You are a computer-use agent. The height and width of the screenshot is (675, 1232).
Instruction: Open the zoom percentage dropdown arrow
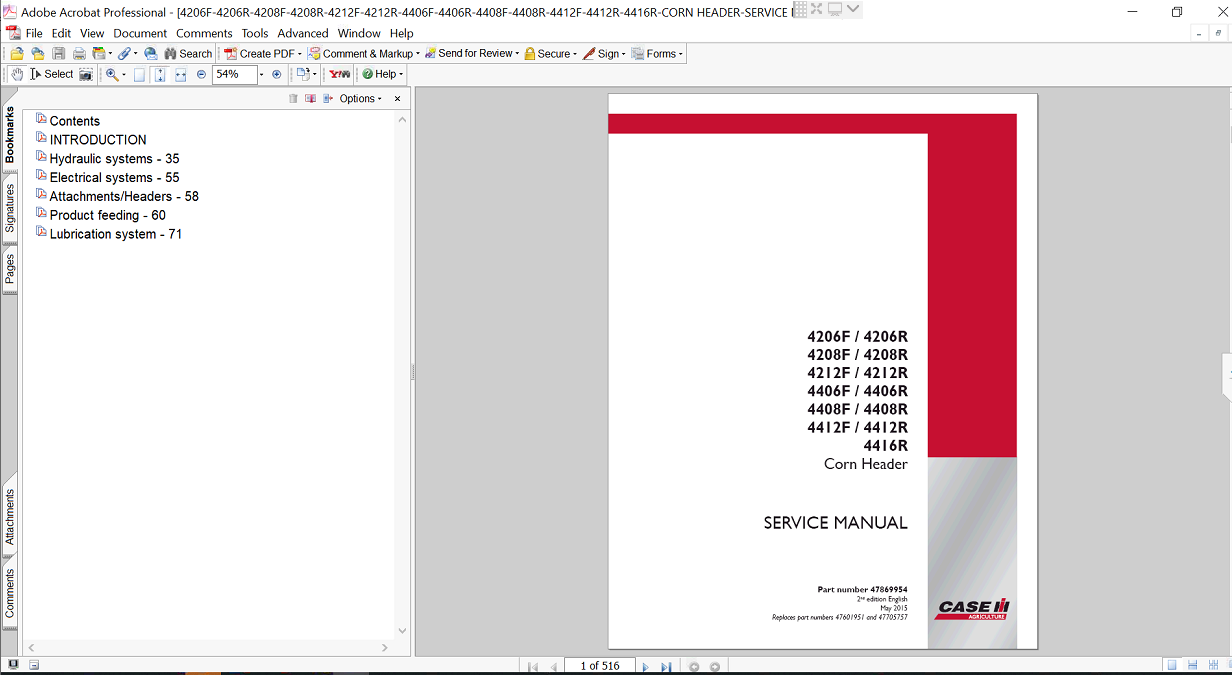tap(262, 74)
